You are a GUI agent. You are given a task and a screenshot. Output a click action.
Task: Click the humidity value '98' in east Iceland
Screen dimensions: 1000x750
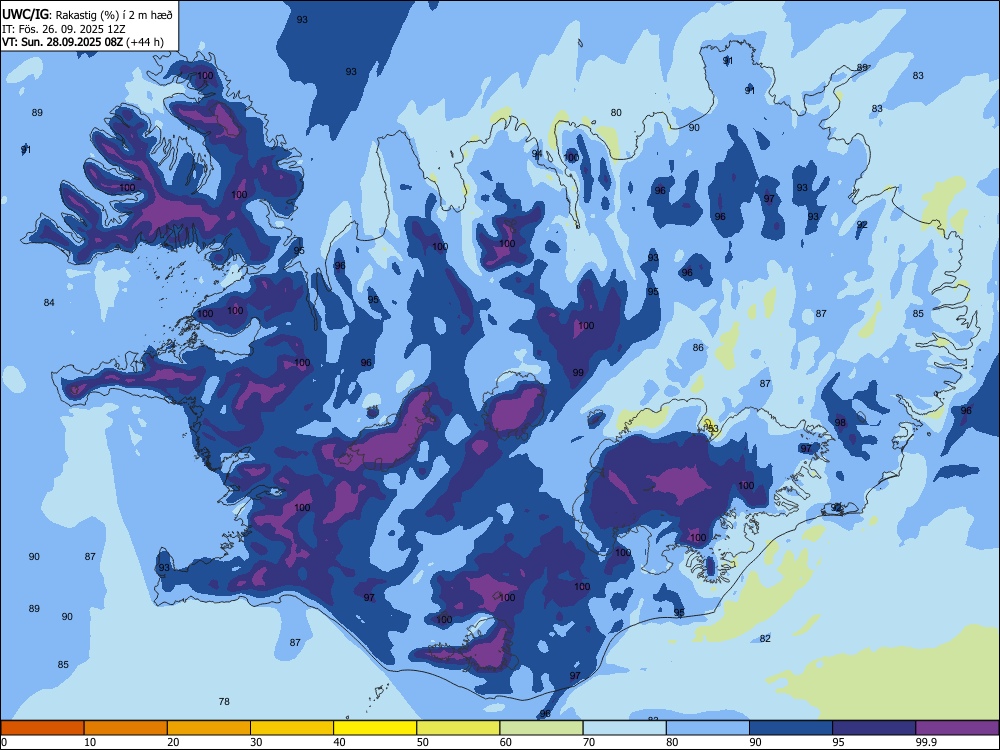(840, 423)
